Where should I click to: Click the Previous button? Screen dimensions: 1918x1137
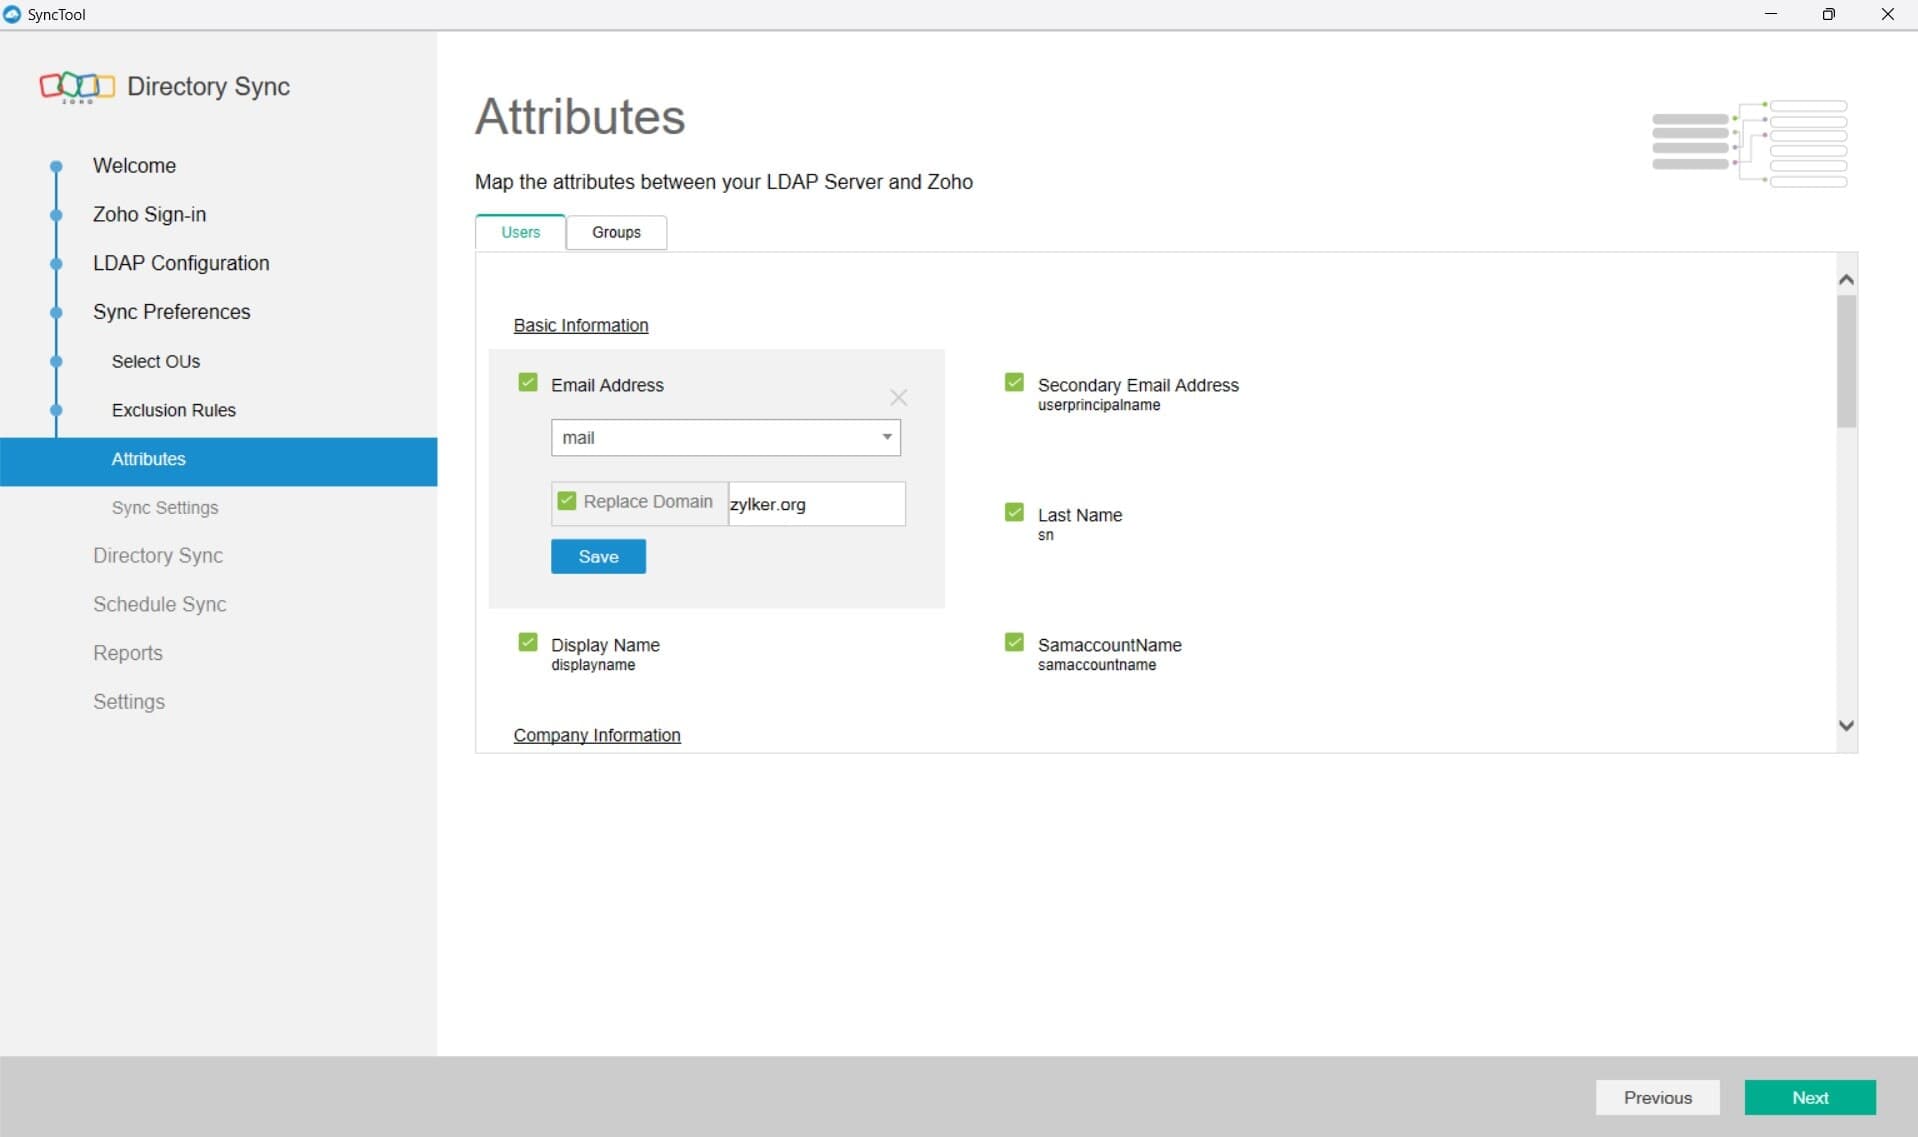1658,1098
